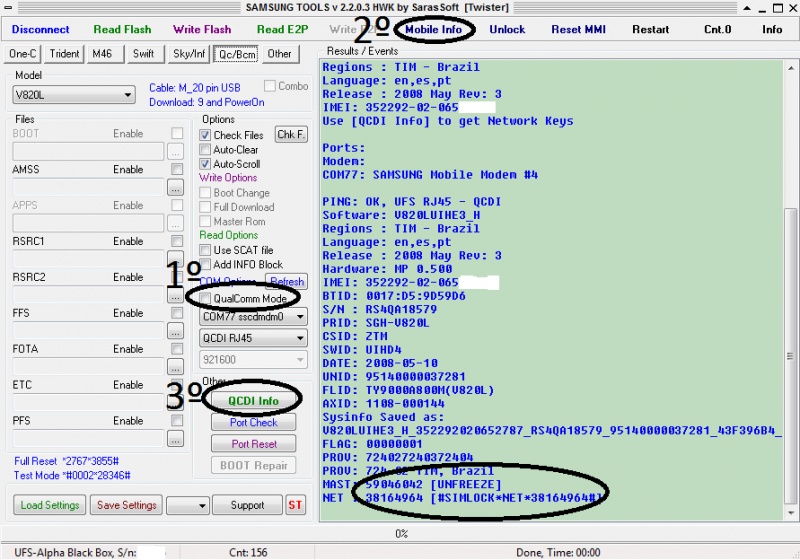800x560 pixels.
Task: Click Restart command
Action: (x=651, y=30)
